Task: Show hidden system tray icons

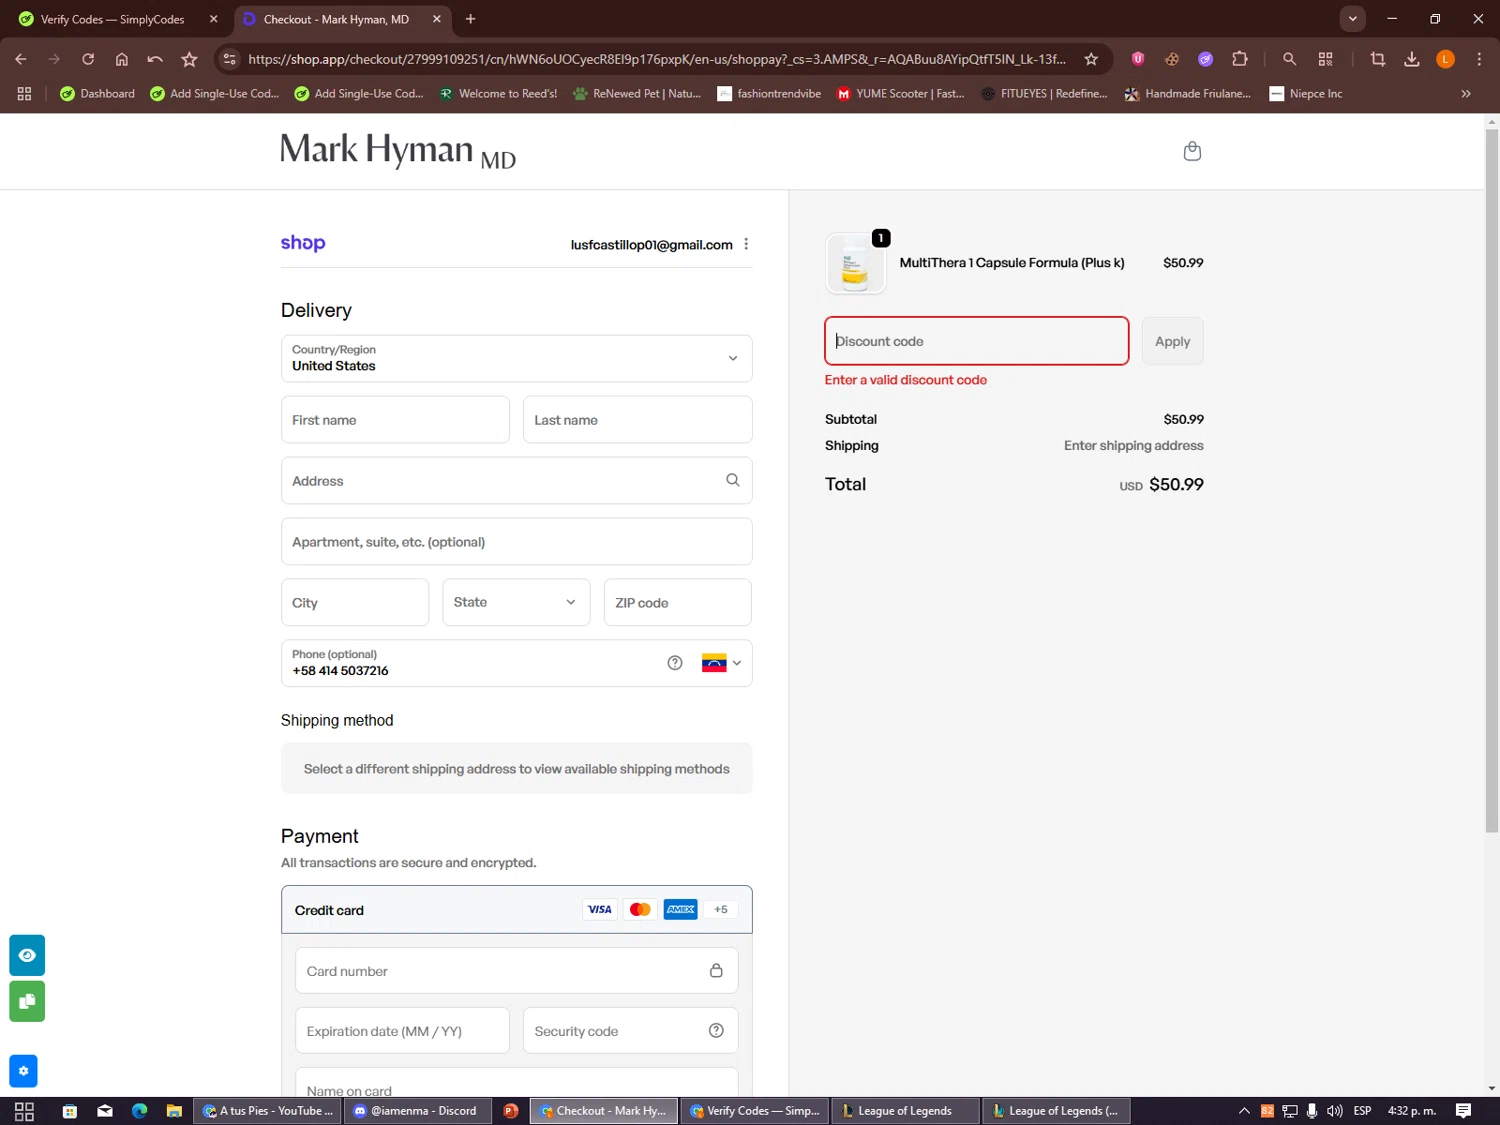Action: pos(1244,1111)
